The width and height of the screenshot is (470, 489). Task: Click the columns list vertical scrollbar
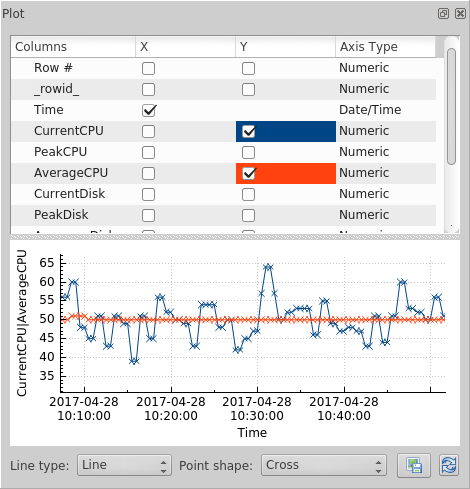[451, 106]
